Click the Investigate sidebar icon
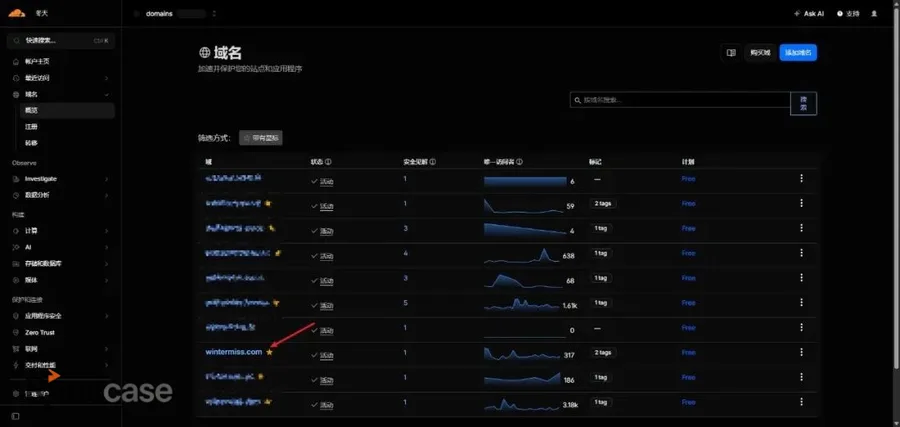Viewport: 900px width, 427px height. tap(16, 179)
